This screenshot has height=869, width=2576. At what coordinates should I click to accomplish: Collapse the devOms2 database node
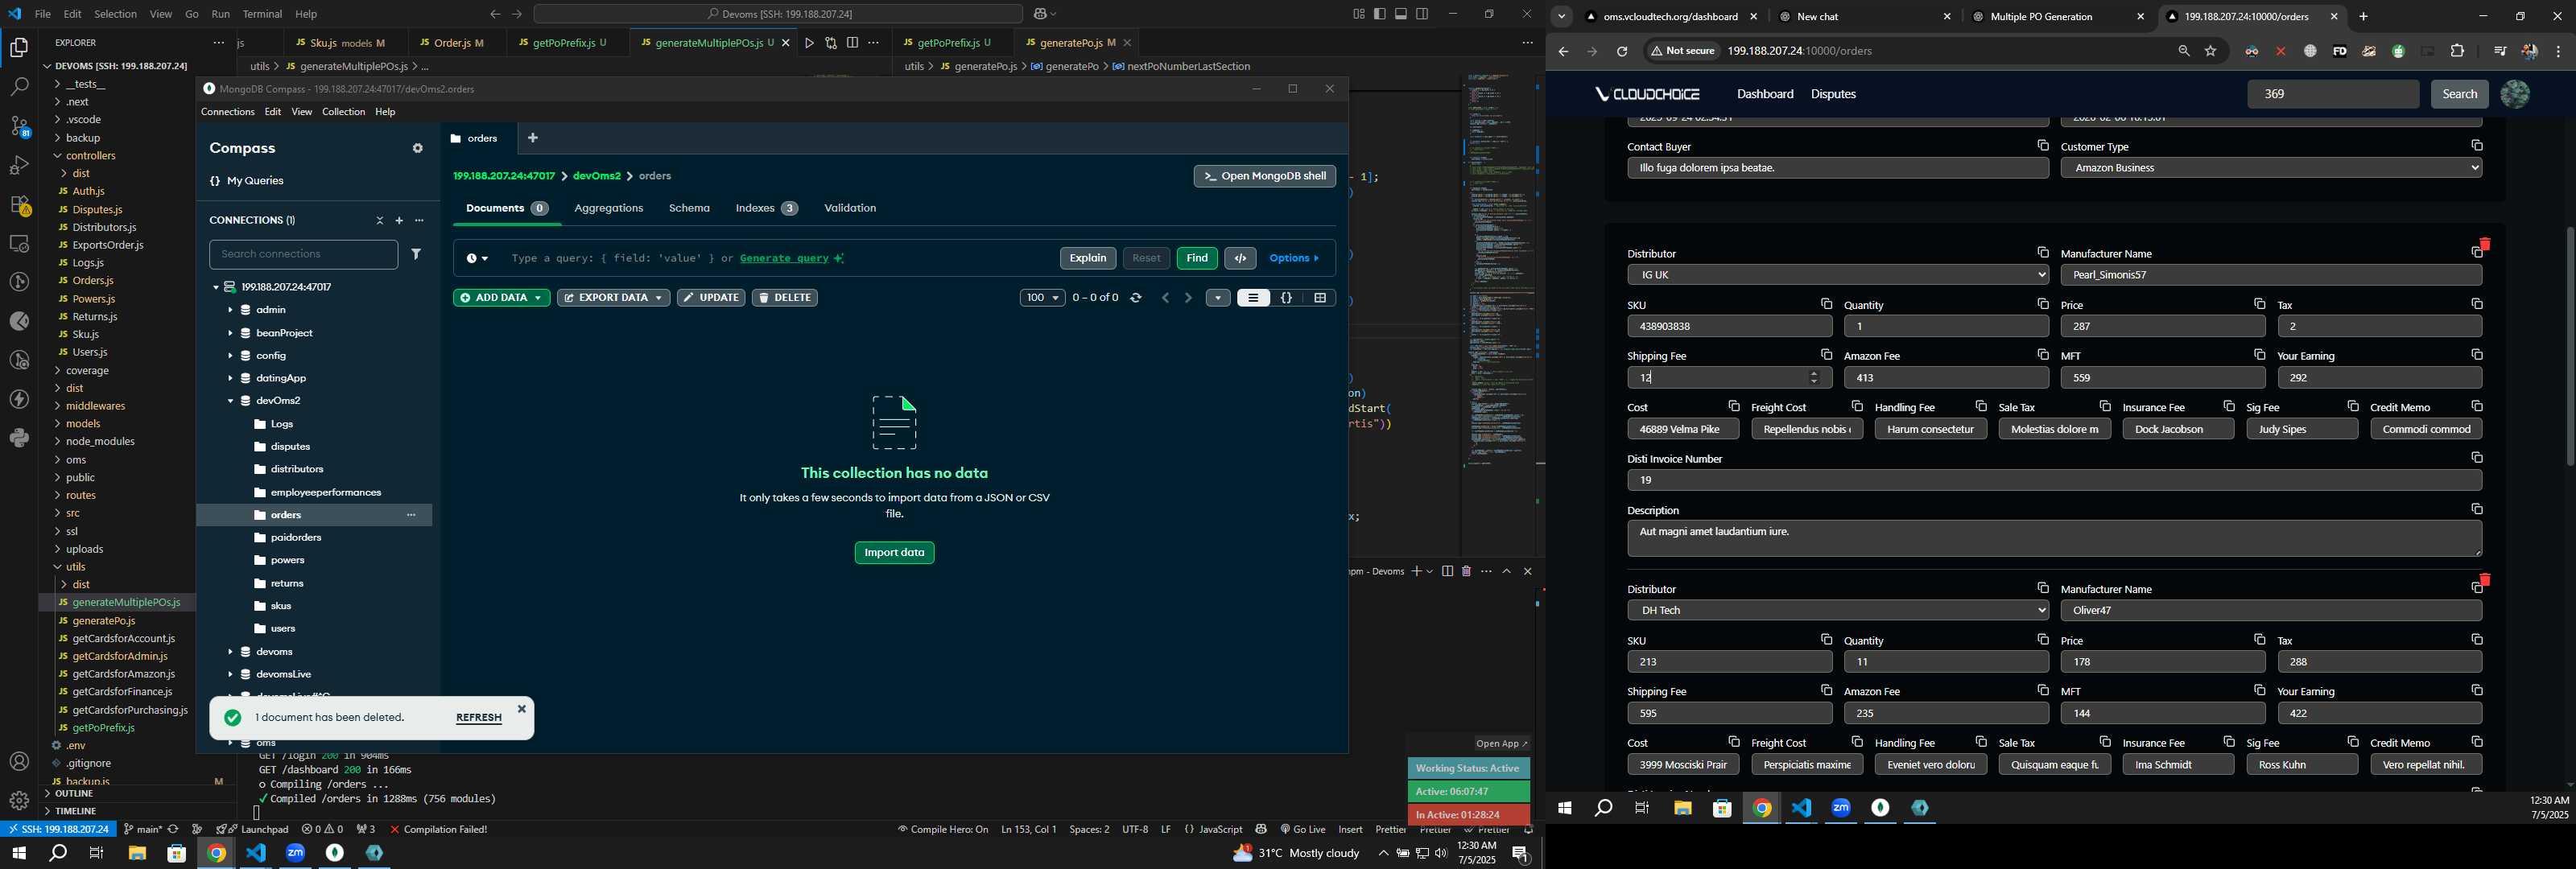pos(230,402)
